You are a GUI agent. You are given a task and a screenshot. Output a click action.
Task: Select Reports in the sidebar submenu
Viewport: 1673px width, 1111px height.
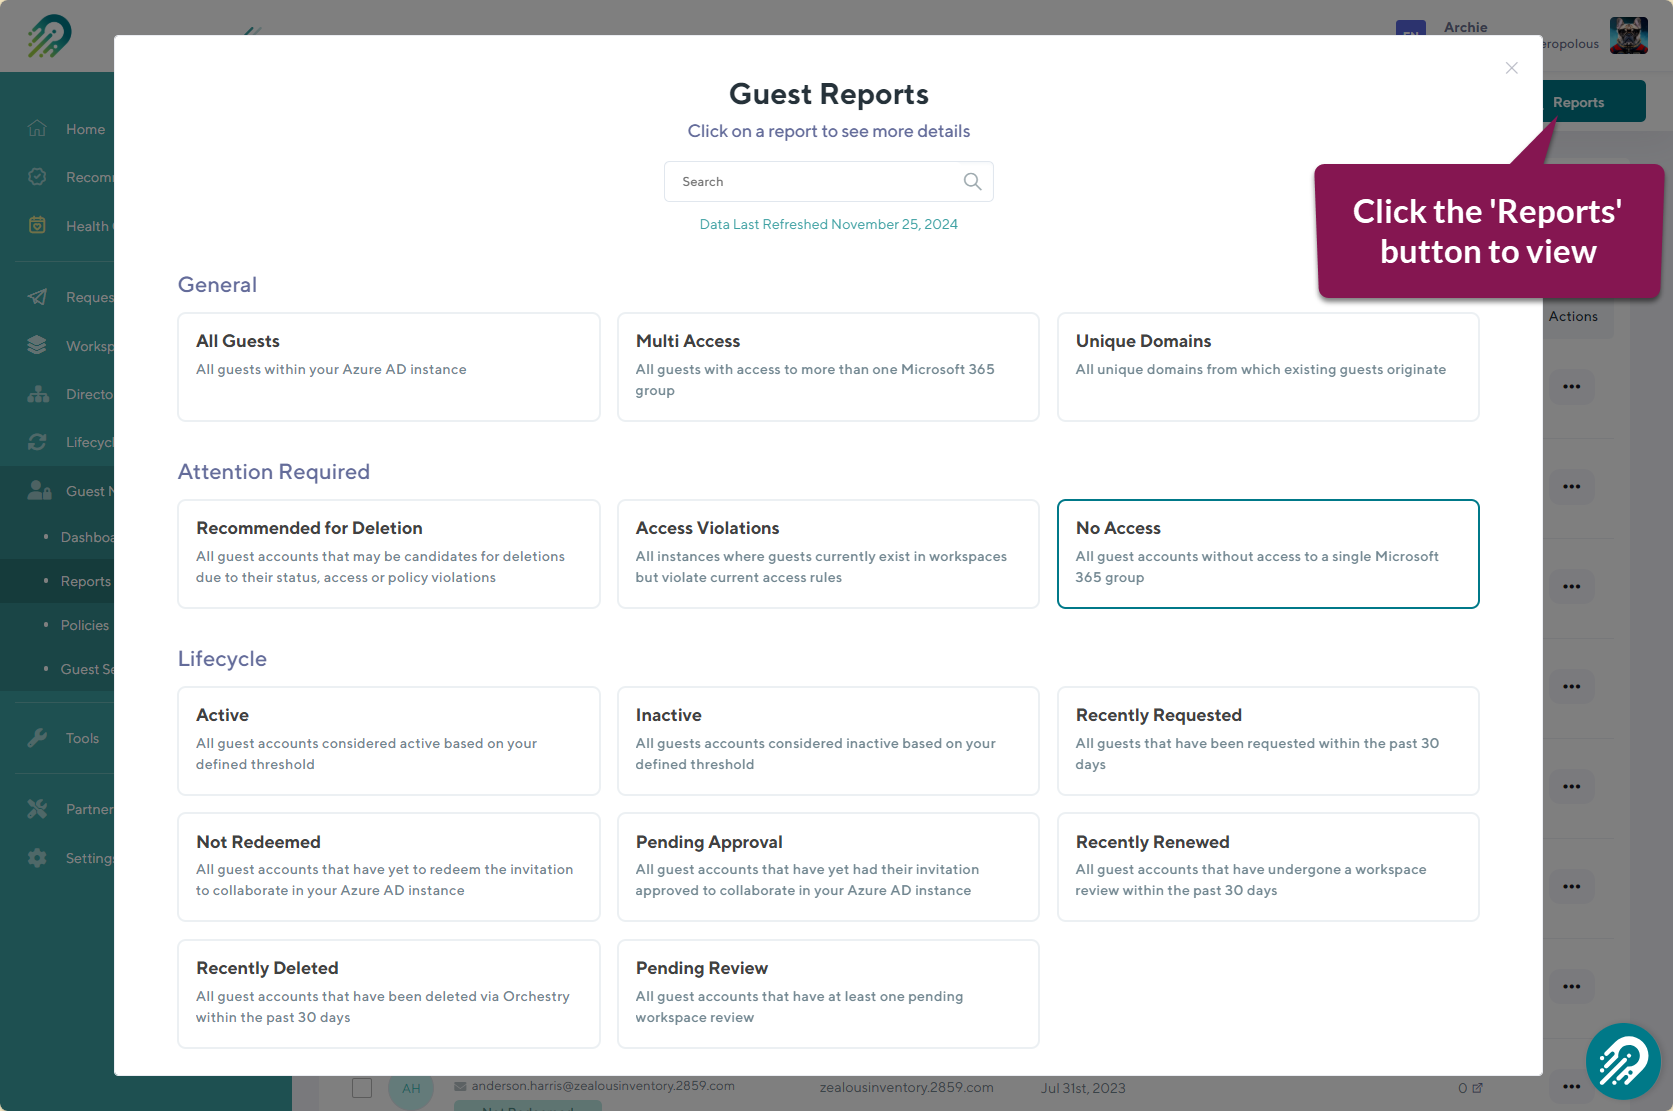coord(85,581)
